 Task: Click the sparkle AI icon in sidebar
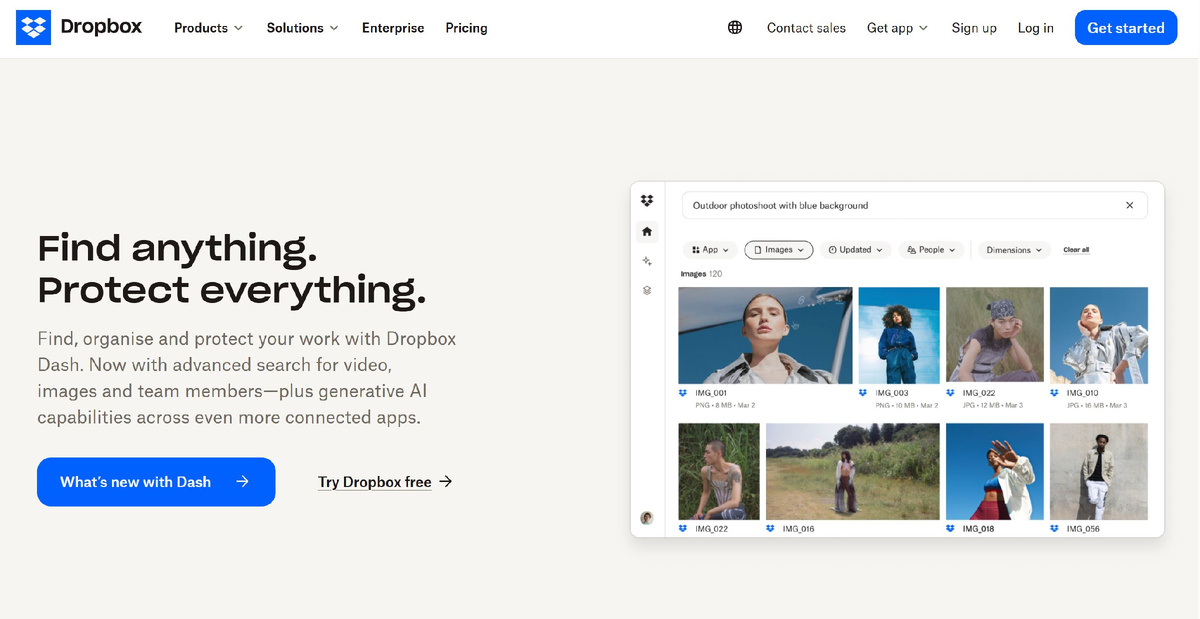point(647,261)
